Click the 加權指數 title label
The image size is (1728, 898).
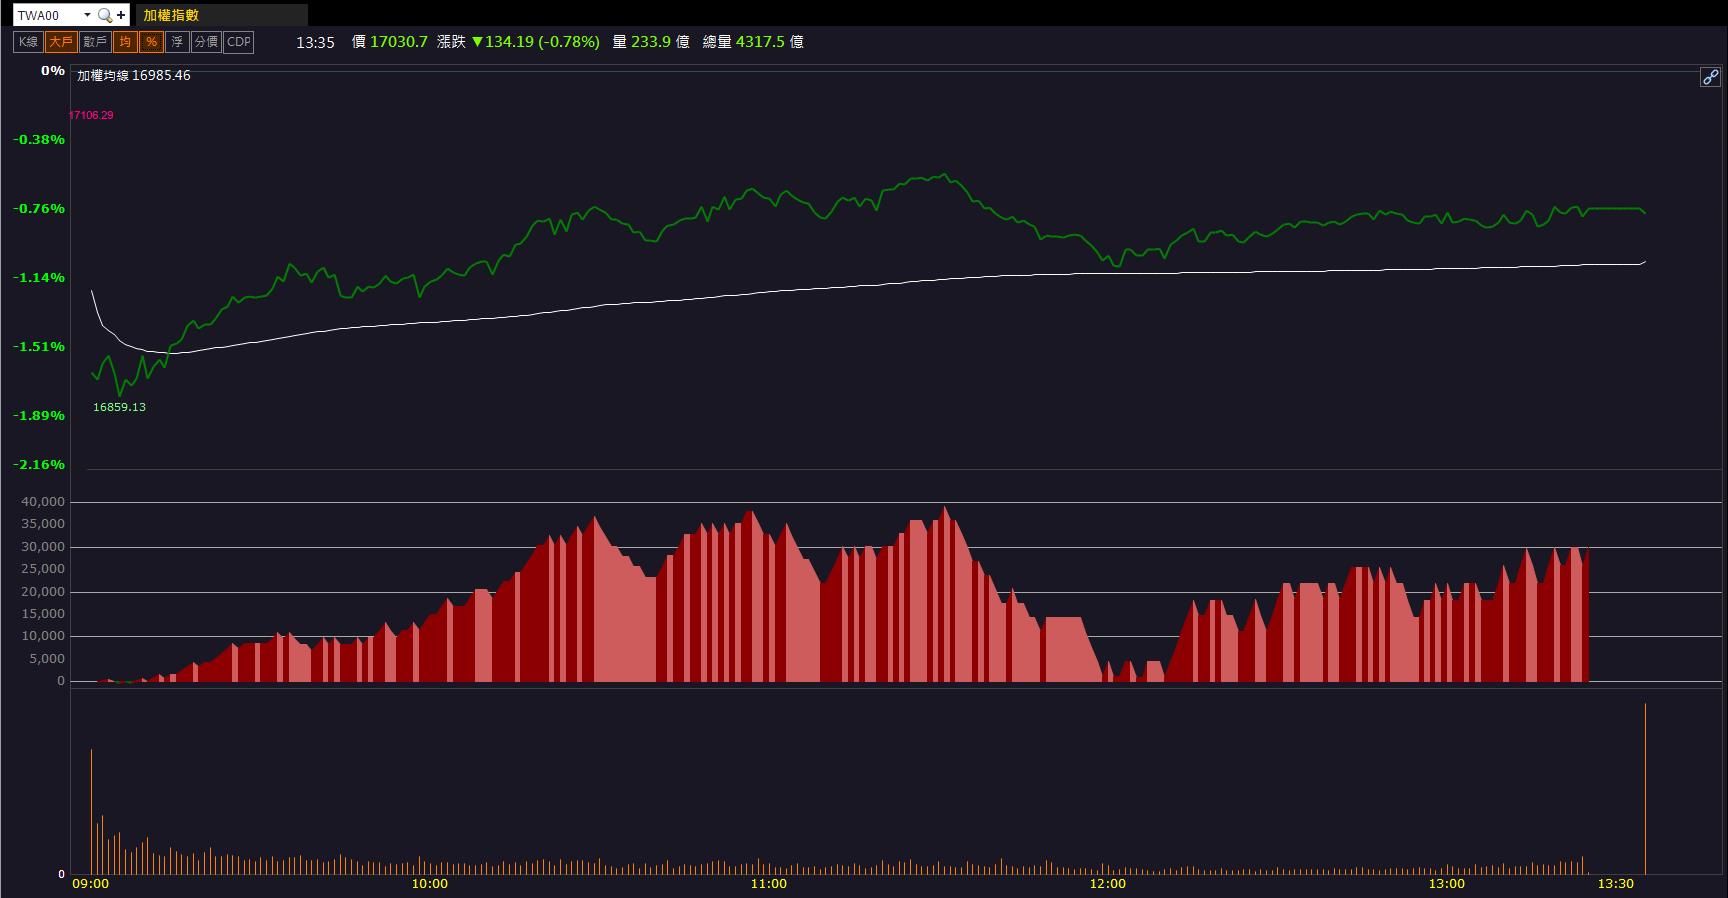pyautogui.click(x=171, y=15)
